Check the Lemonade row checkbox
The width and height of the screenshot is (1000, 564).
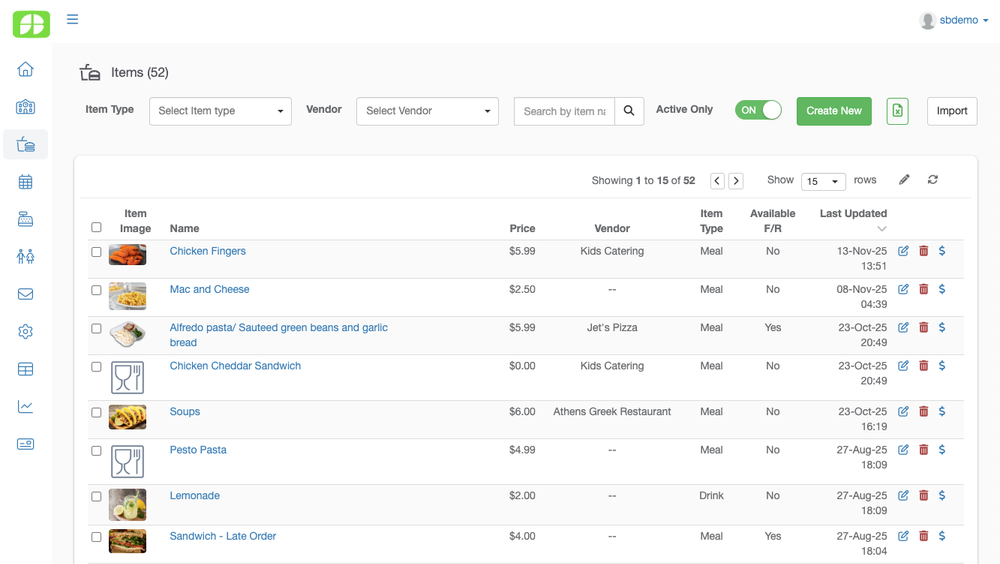pos(96,496)
